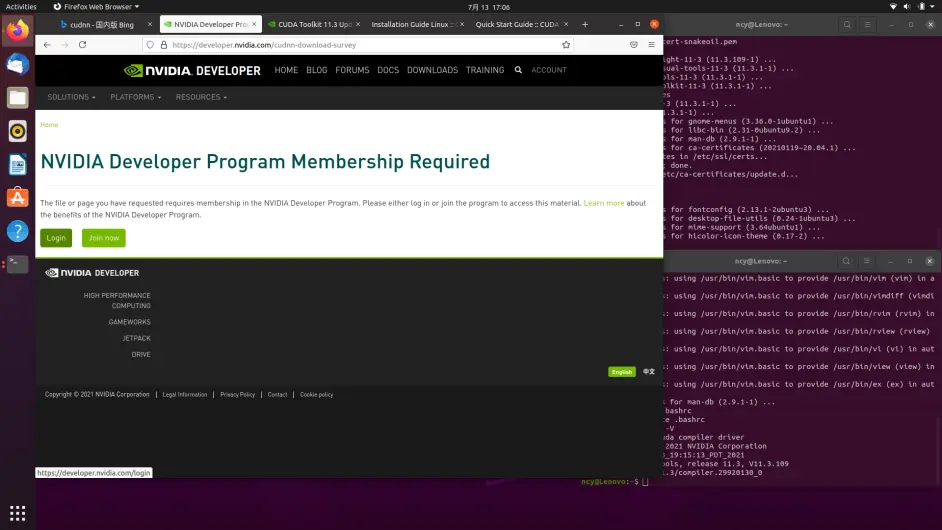Open the DRIVE footer link

click(141, 355)
